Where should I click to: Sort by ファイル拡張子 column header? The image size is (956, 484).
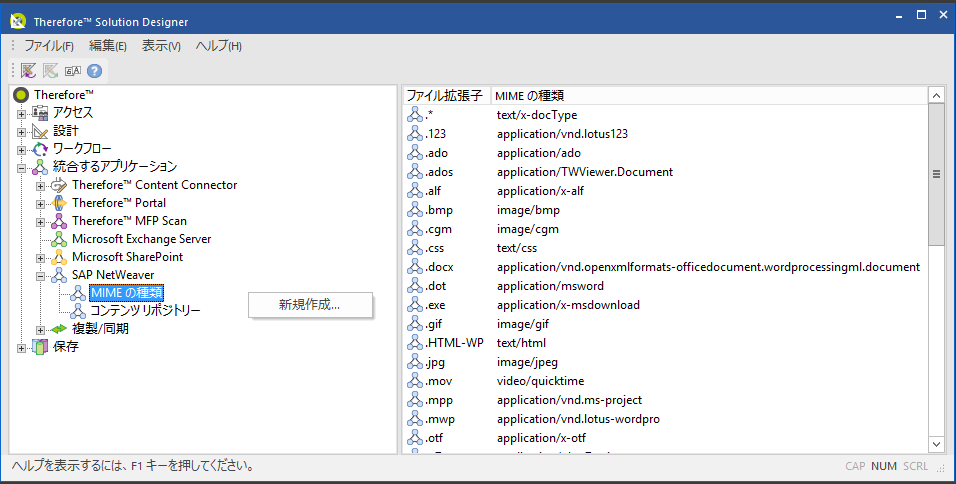click(447, 96)
